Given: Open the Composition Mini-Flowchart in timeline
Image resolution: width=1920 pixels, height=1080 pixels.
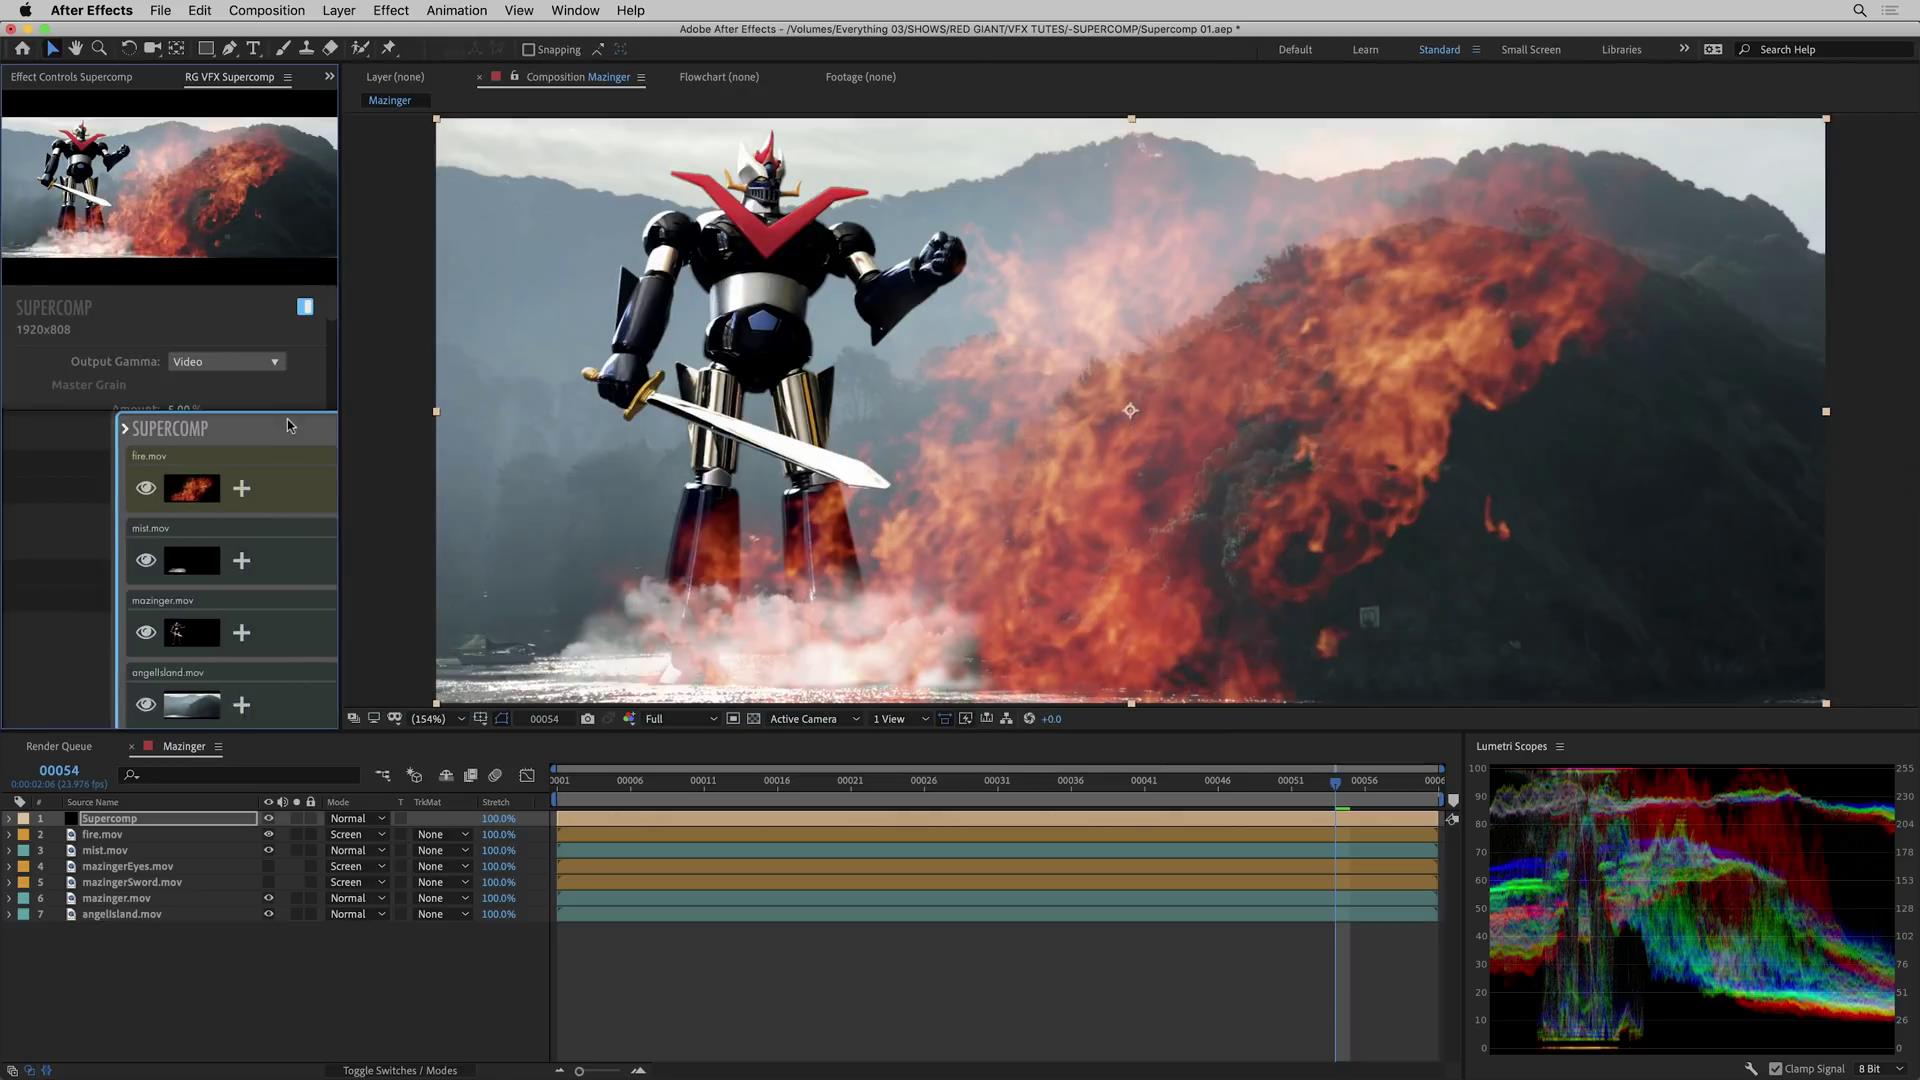Looking at the screenshot, I should 383,775.
